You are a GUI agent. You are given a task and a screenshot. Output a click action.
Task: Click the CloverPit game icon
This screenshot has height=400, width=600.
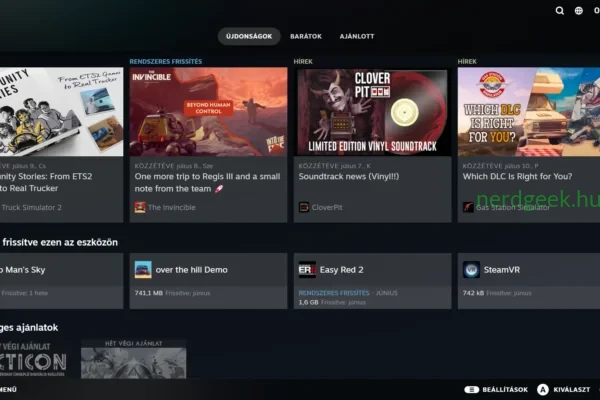[304, 207]
